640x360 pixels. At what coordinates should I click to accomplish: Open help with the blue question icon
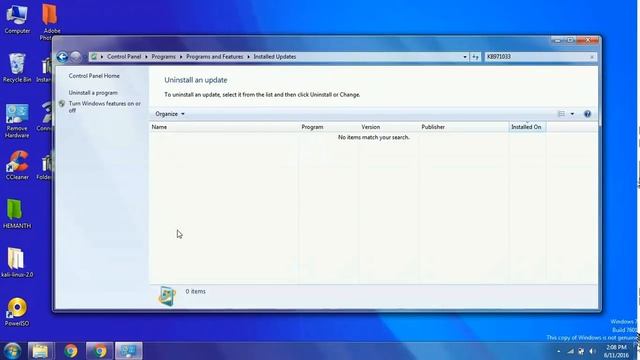click(587, 114)
